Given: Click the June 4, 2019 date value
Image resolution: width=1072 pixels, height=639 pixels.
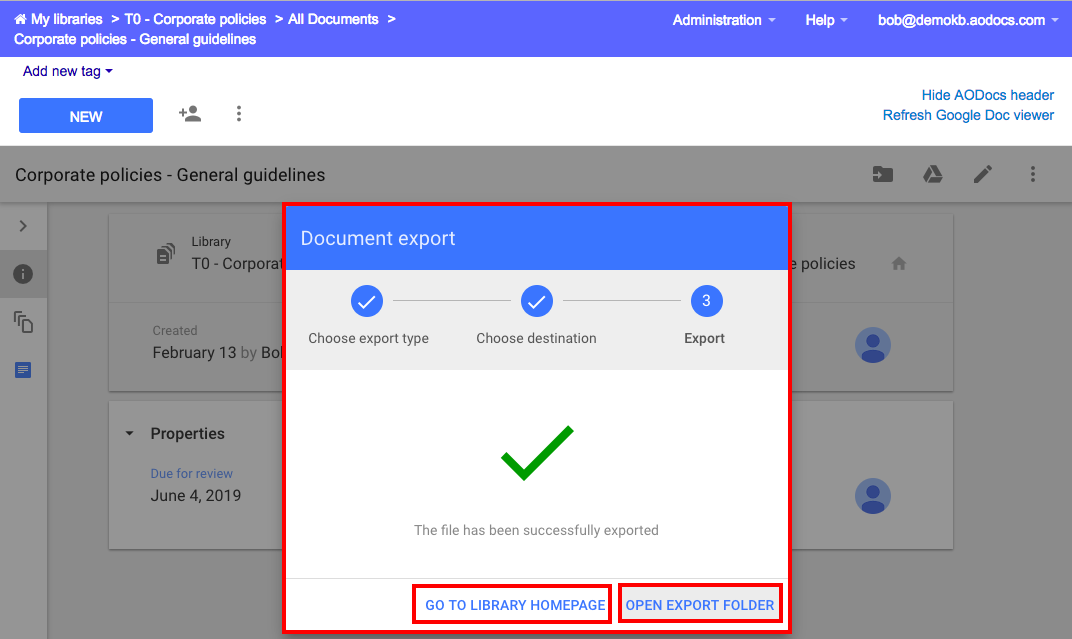Looking at the screenshot, I should click(x=196, y=495).
